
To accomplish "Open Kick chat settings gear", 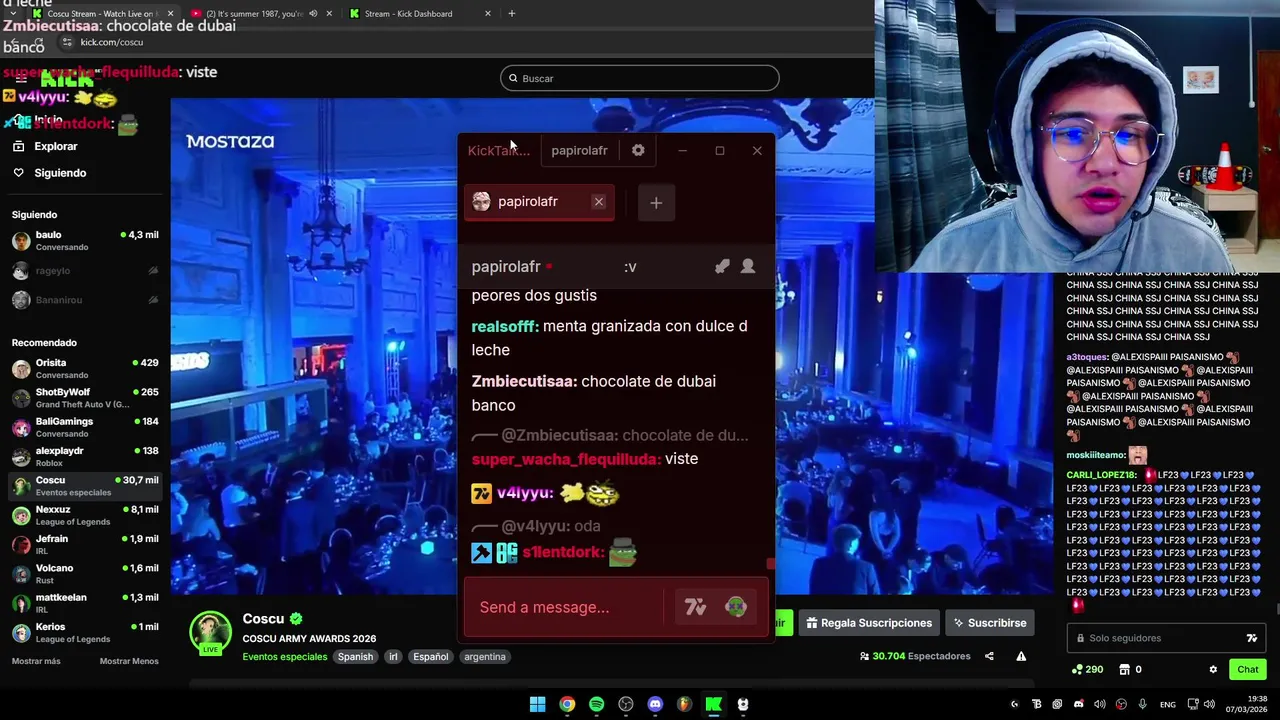I will pos(1213,669).
